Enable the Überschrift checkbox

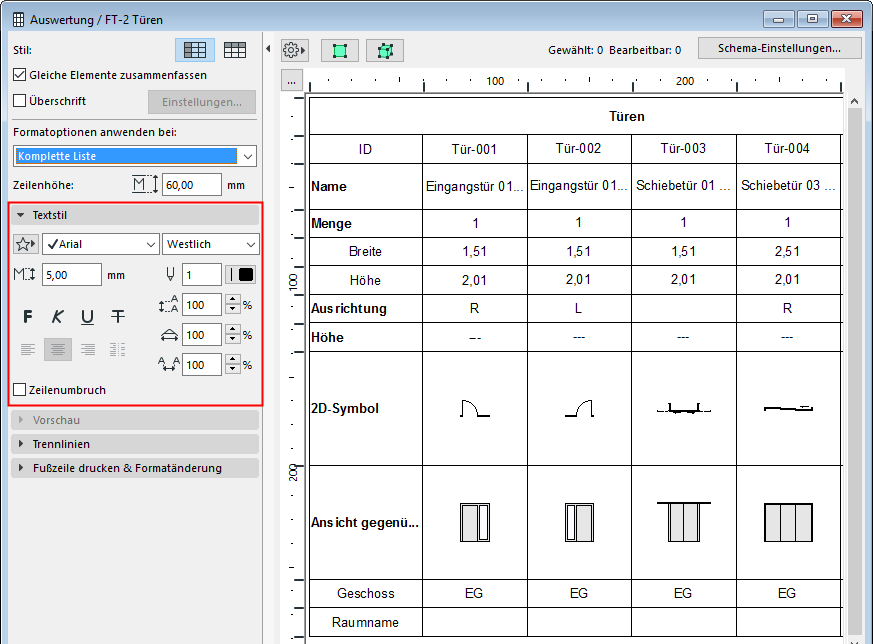[20, 101]
